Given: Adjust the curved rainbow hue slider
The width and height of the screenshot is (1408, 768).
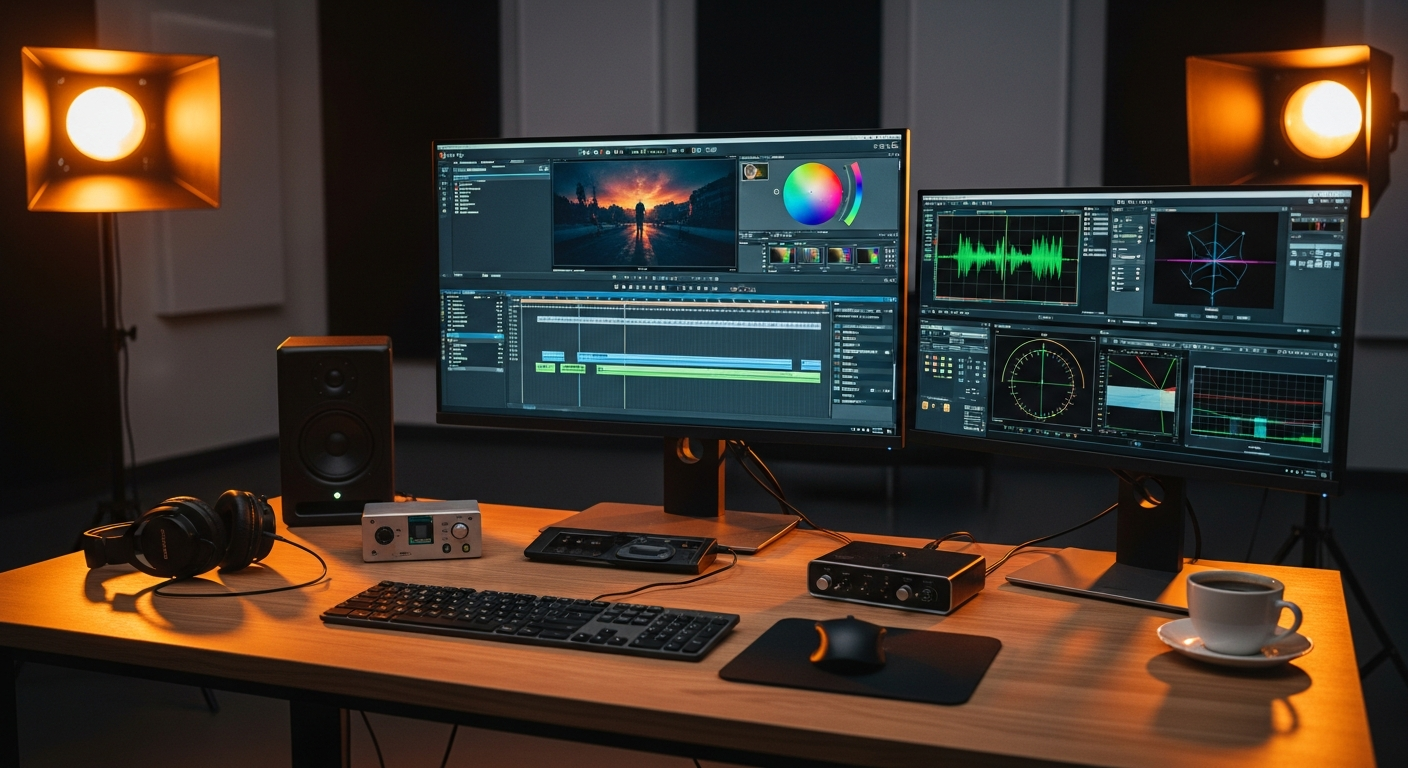Looking at the screenshot, I should [x=854, y=193].
